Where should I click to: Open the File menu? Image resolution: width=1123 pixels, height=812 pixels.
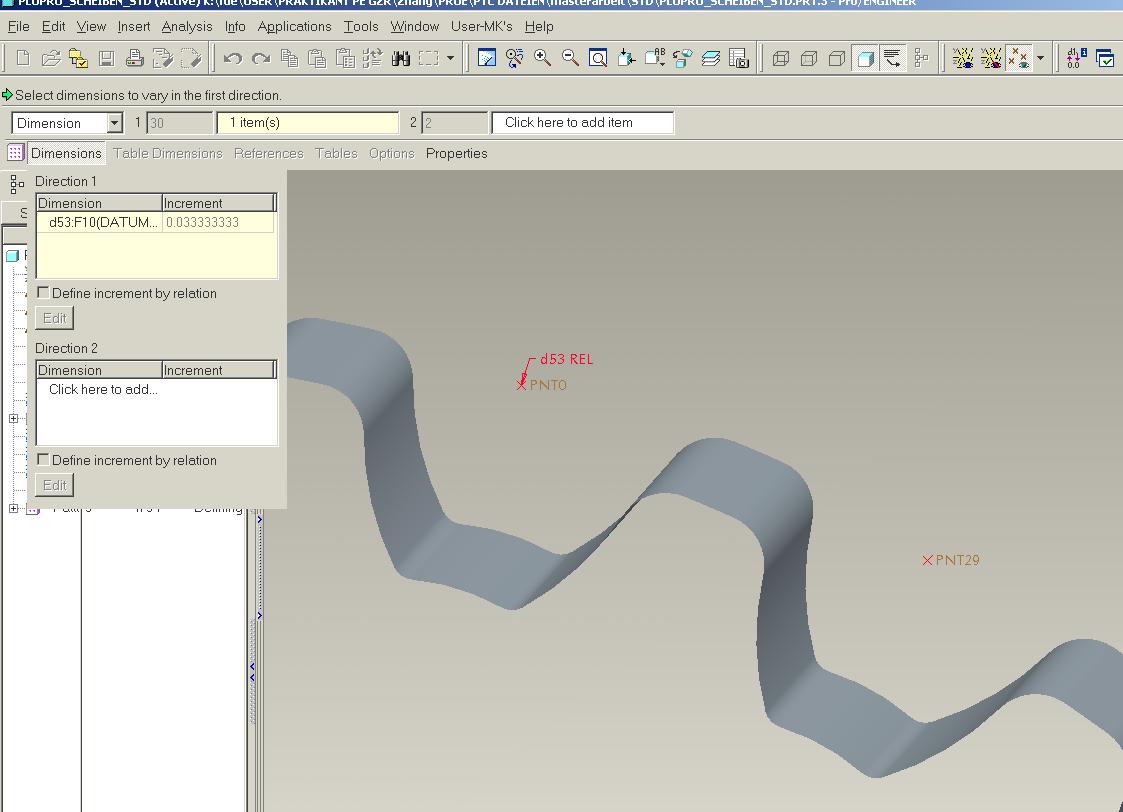point(19,26)
